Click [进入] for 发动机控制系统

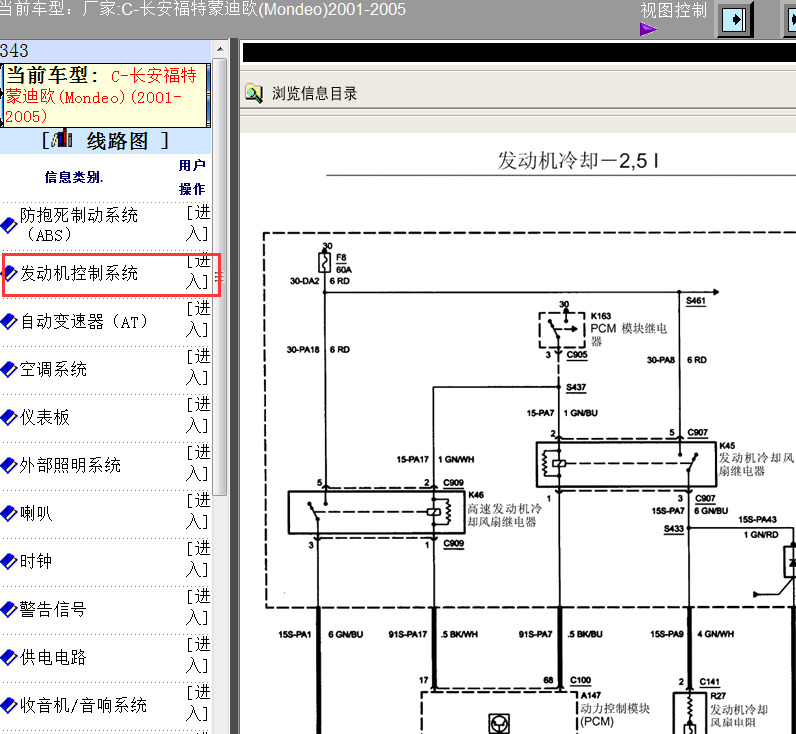[198, 272]
